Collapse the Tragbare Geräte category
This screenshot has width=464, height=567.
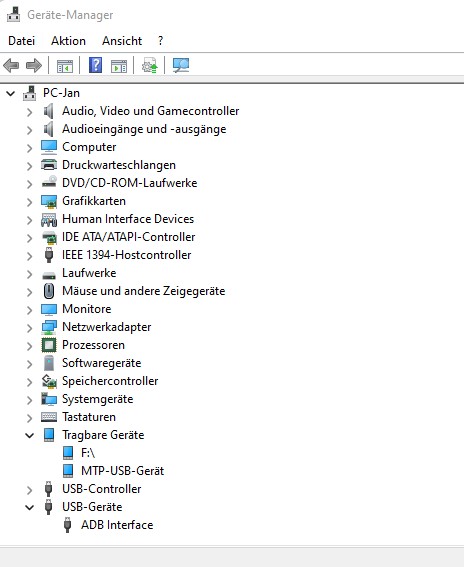[30, 435]
